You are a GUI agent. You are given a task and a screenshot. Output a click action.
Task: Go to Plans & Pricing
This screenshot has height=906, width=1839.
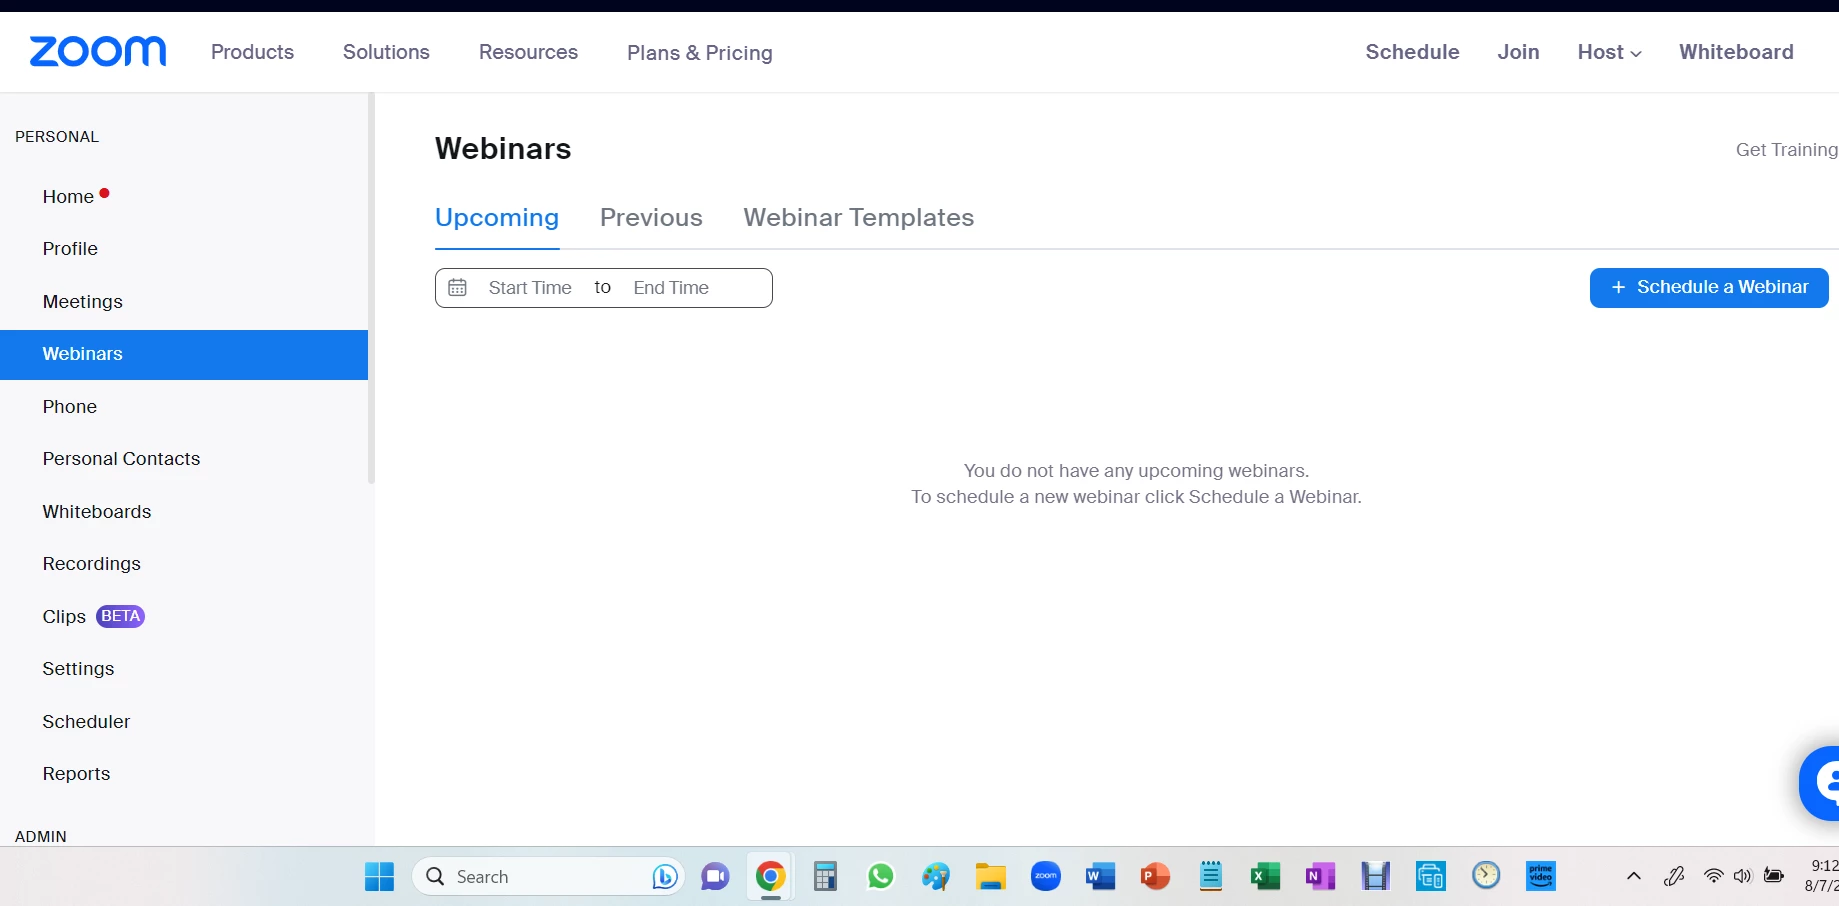tap(699, 53)
